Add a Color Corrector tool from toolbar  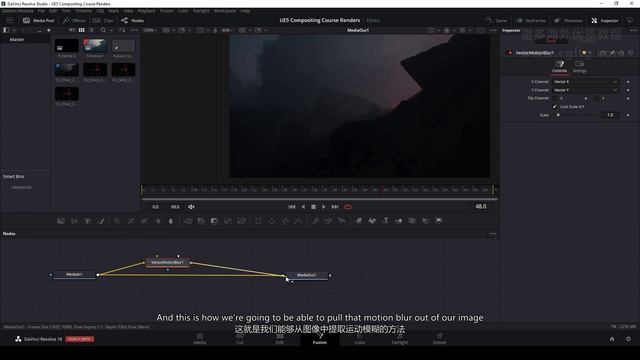[117, 221]
